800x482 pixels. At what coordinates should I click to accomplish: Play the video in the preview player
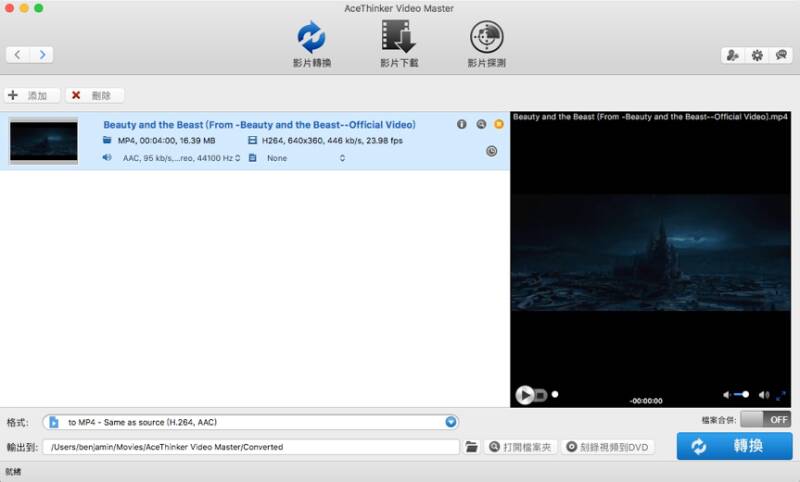524,394
